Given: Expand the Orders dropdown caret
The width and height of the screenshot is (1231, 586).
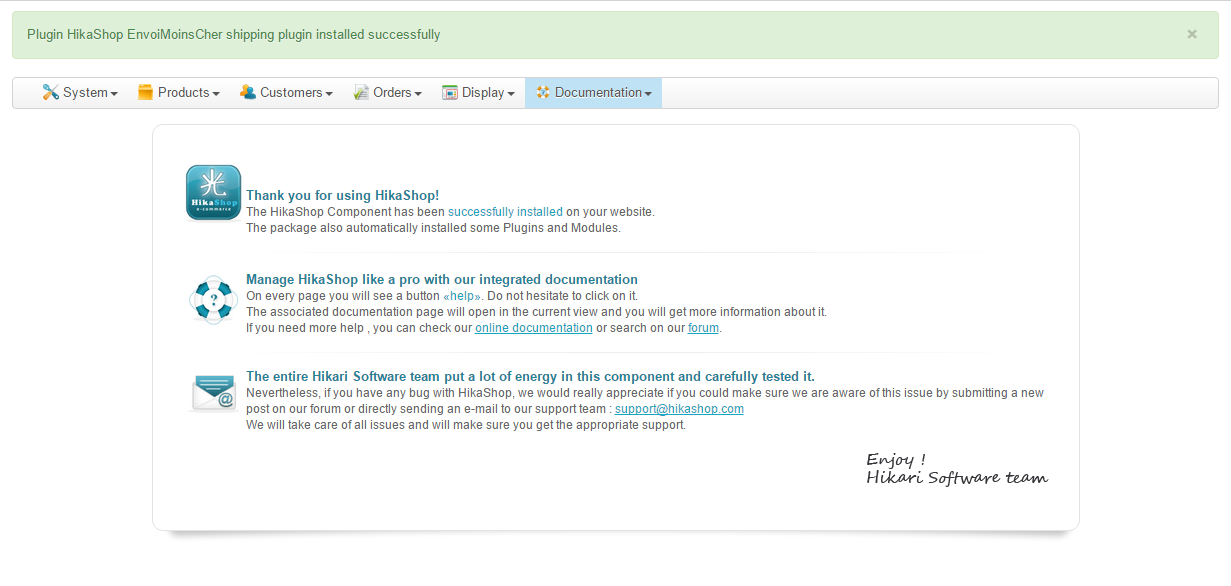Looking at the screenshot, I should (x=418, y=94).
